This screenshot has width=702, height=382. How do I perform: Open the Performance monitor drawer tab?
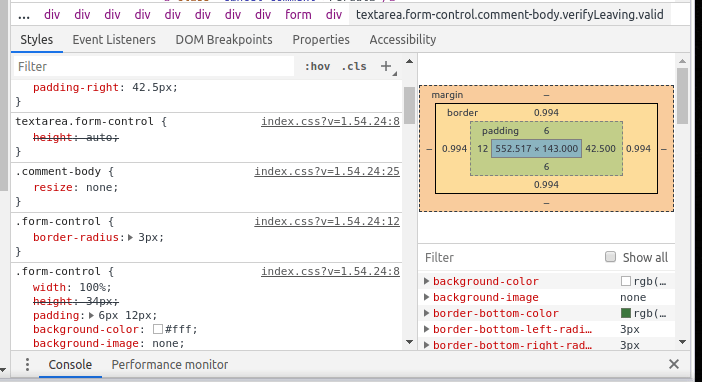[x=170, y=365]
